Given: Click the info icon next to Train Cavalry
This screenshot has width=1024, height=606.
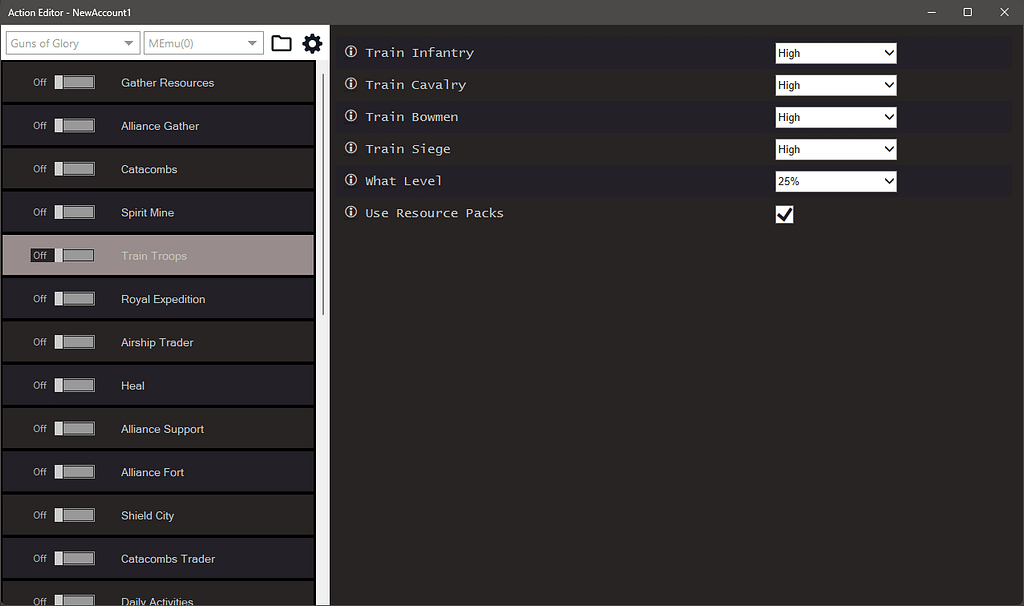Looking at the screenshot, I should click(x=350, y=84).
